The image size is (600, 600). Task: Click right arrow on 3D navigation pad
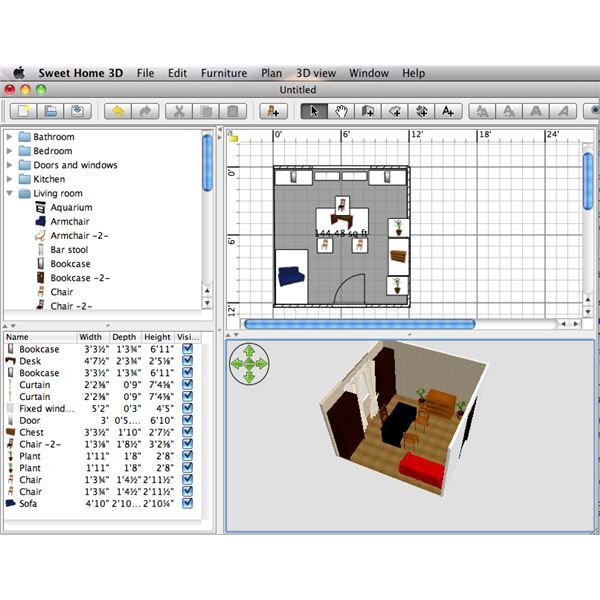[x=262, y=363]
